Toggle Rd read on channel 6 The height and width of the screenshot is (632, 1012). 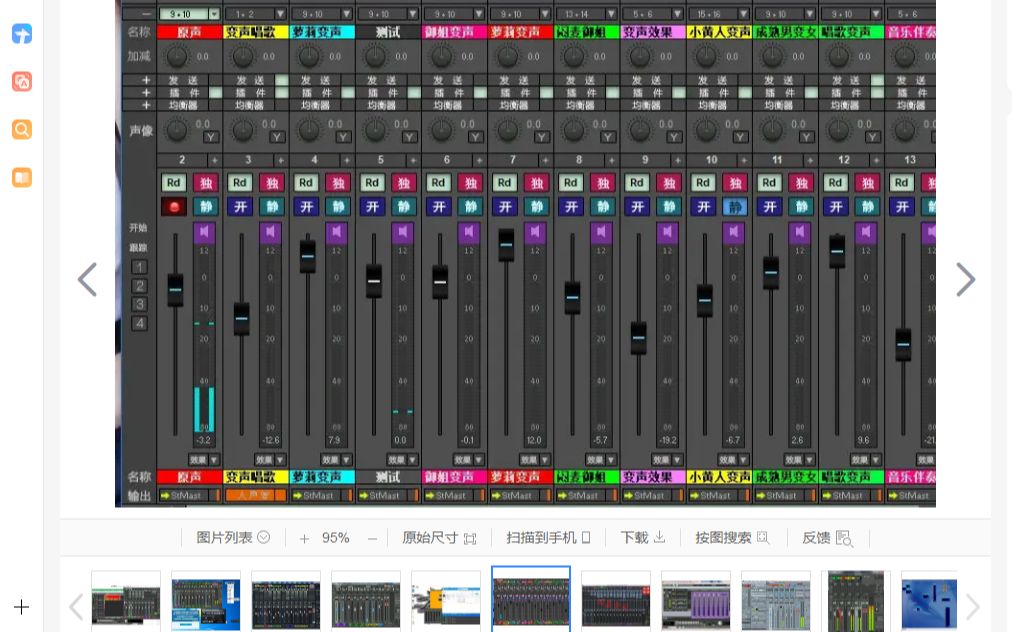438,183
